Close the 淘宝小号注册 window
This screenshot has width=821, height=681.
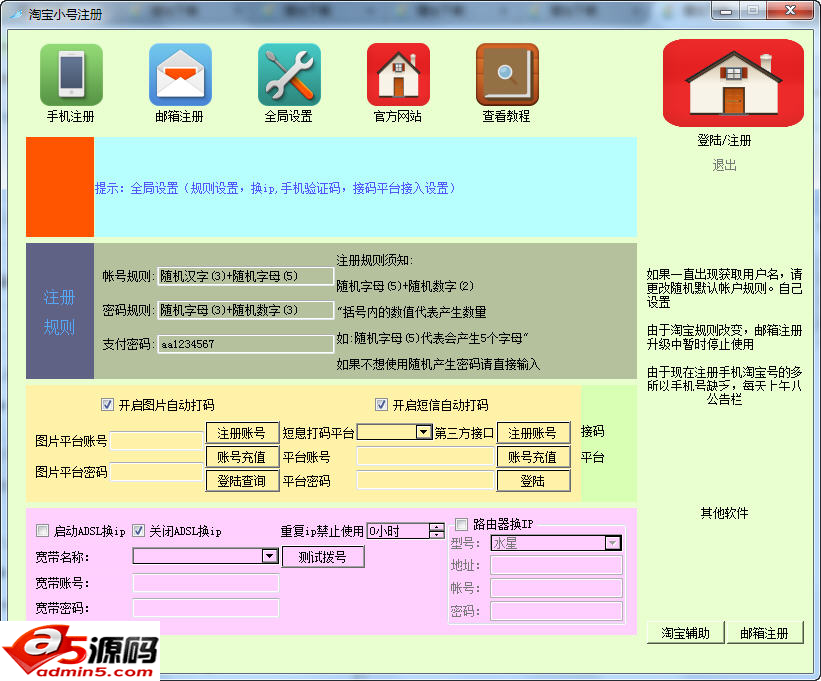point(791,10)
